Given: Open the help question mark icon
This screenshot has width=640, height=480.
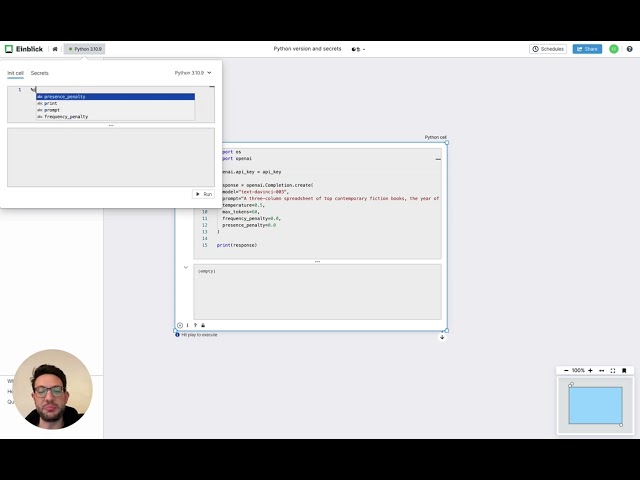Looking at the screenshot, I should point(629,49).
